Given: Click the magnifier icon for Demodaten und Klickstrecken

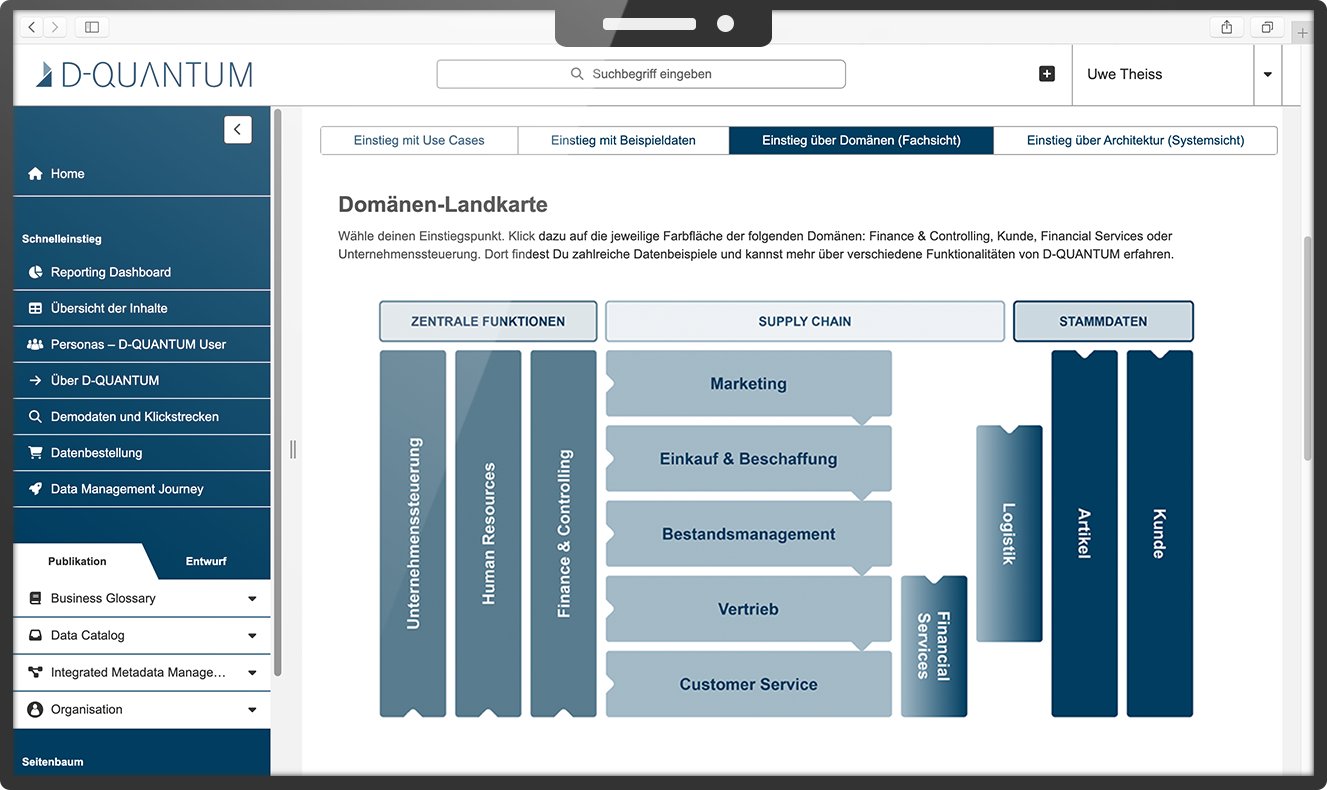Looking at the screenshot, I should [x=35, y=416].
